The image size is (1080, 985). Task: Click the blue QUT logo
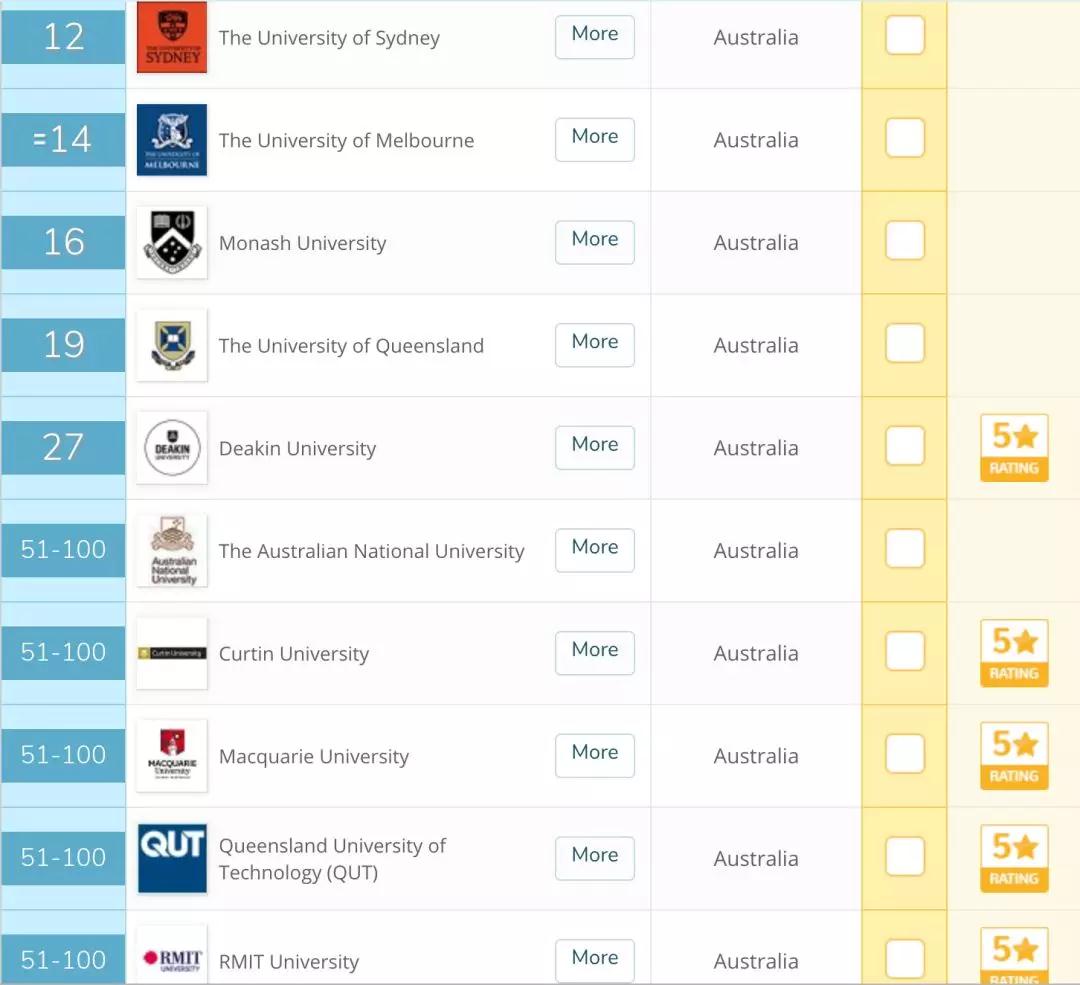click(172, 857)
